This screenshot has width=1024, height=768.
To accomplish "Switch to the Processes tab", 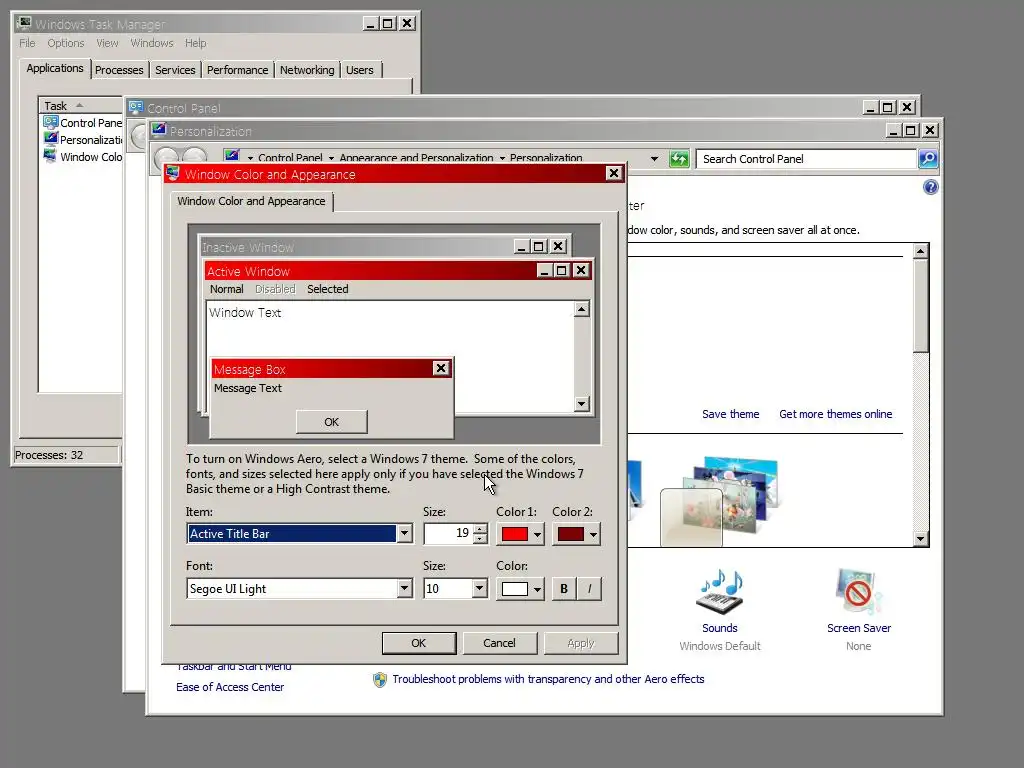I will (119, 70).
